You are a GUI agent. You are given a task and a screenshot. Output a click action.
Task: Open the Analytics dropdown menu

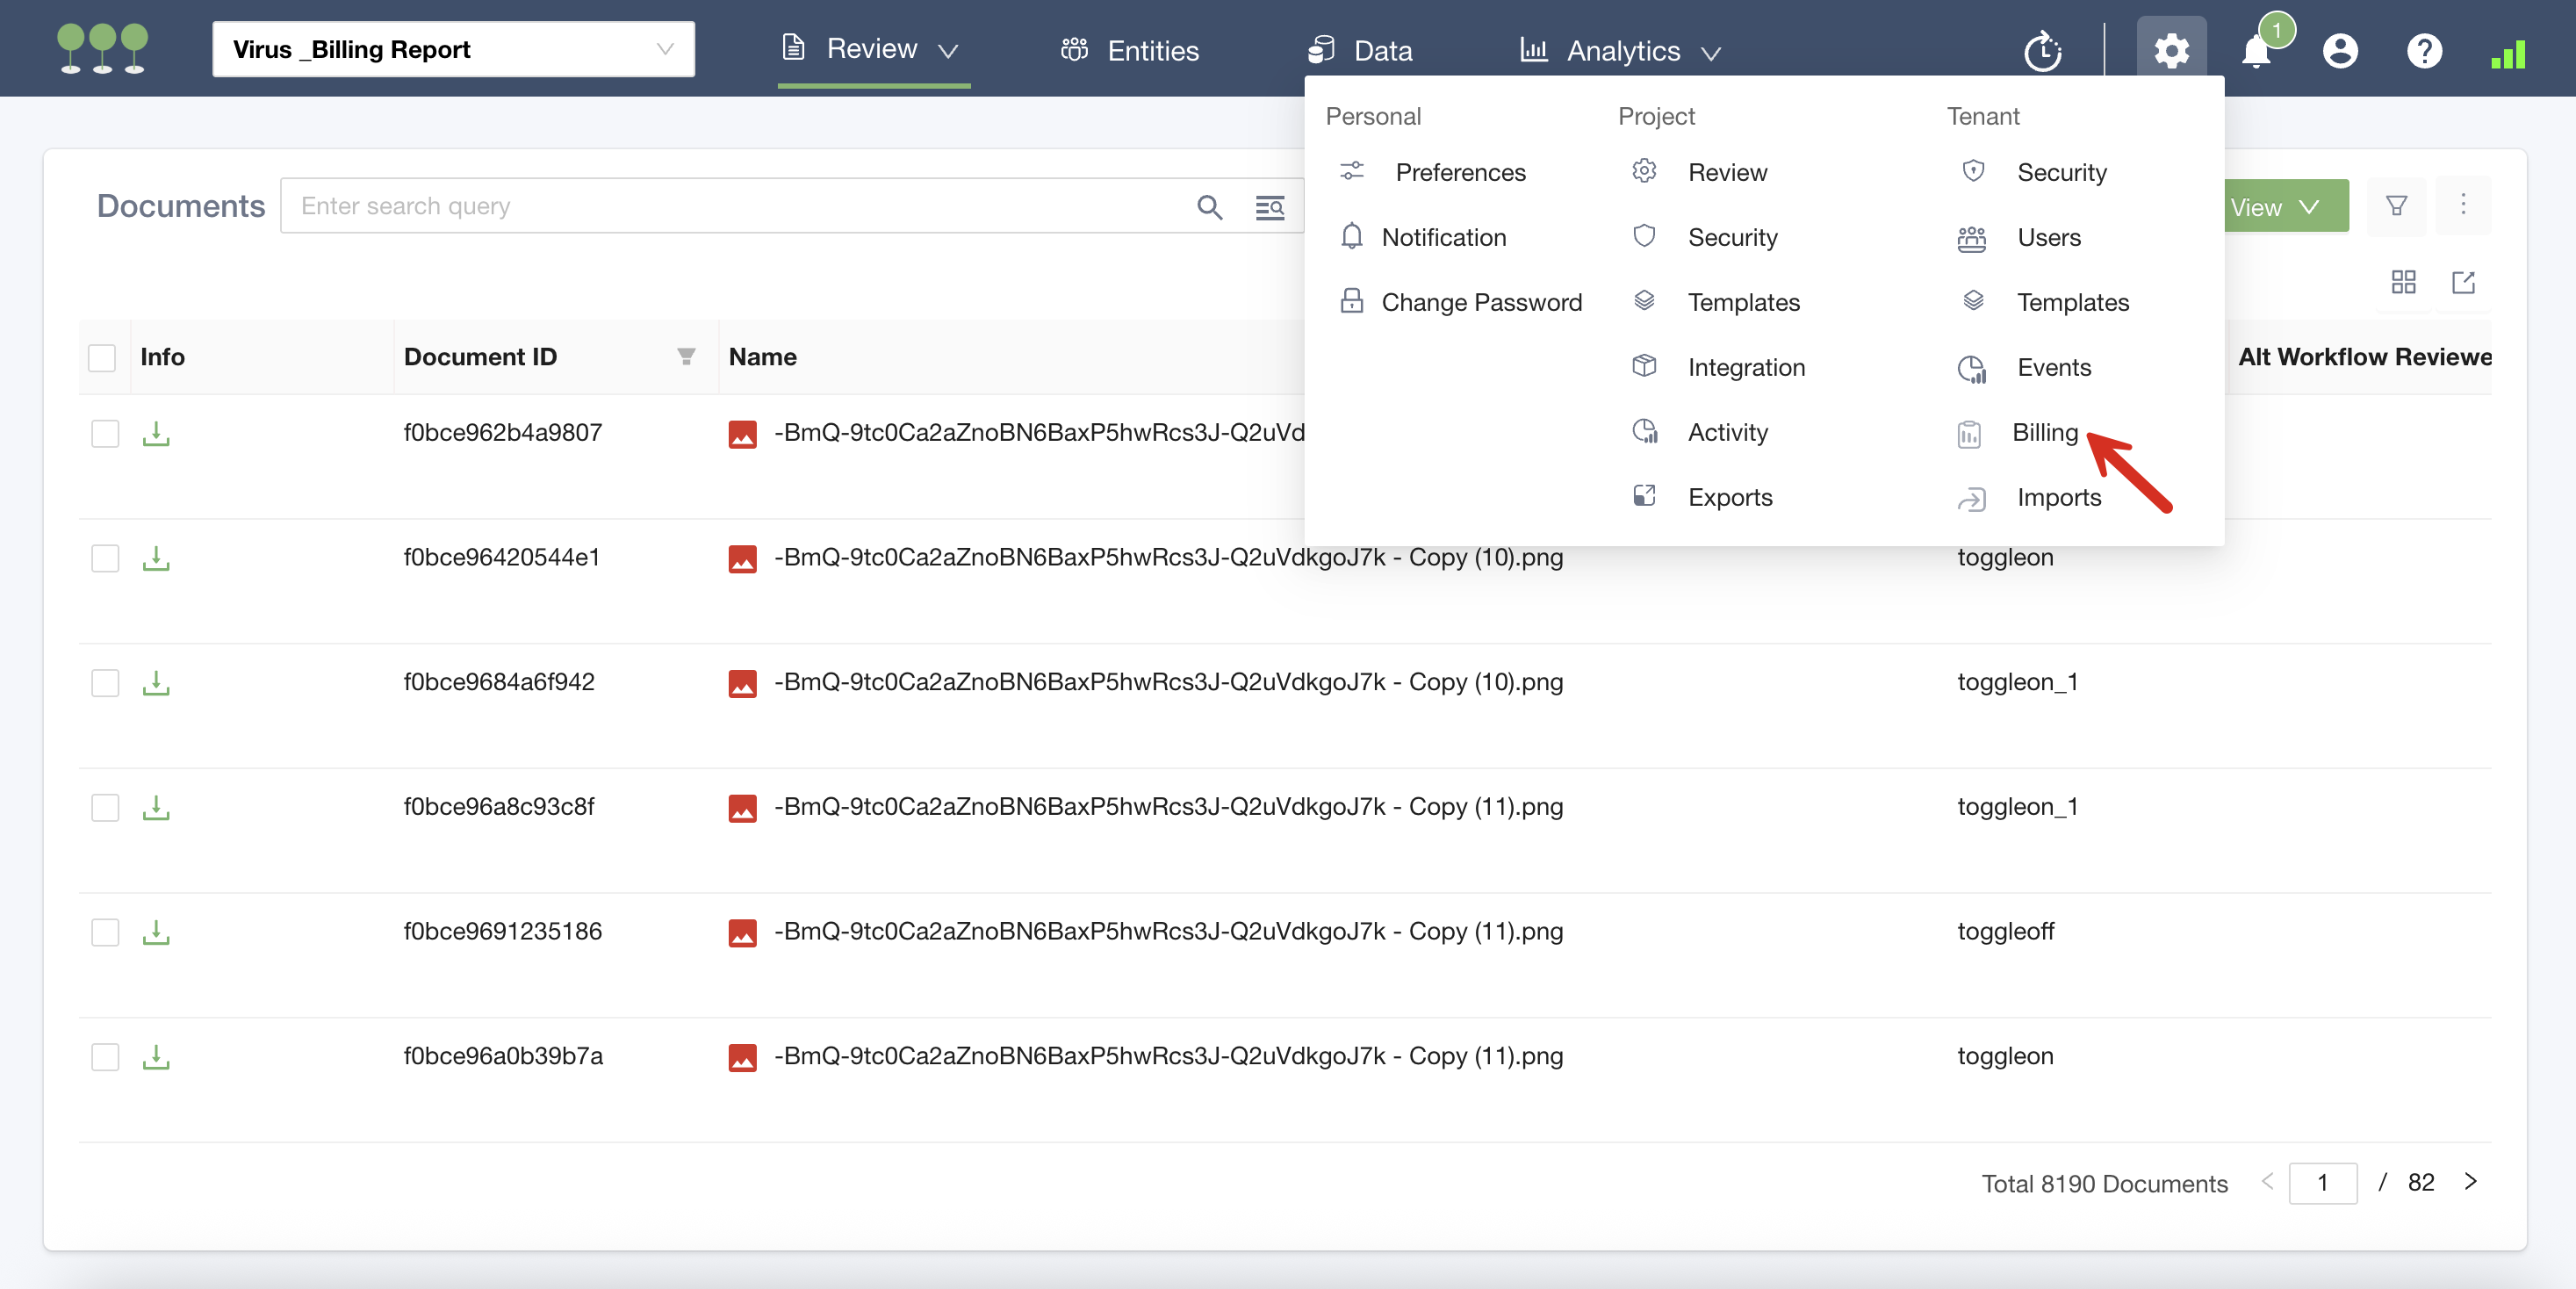pyautogui.click(x=1622, y=51)
